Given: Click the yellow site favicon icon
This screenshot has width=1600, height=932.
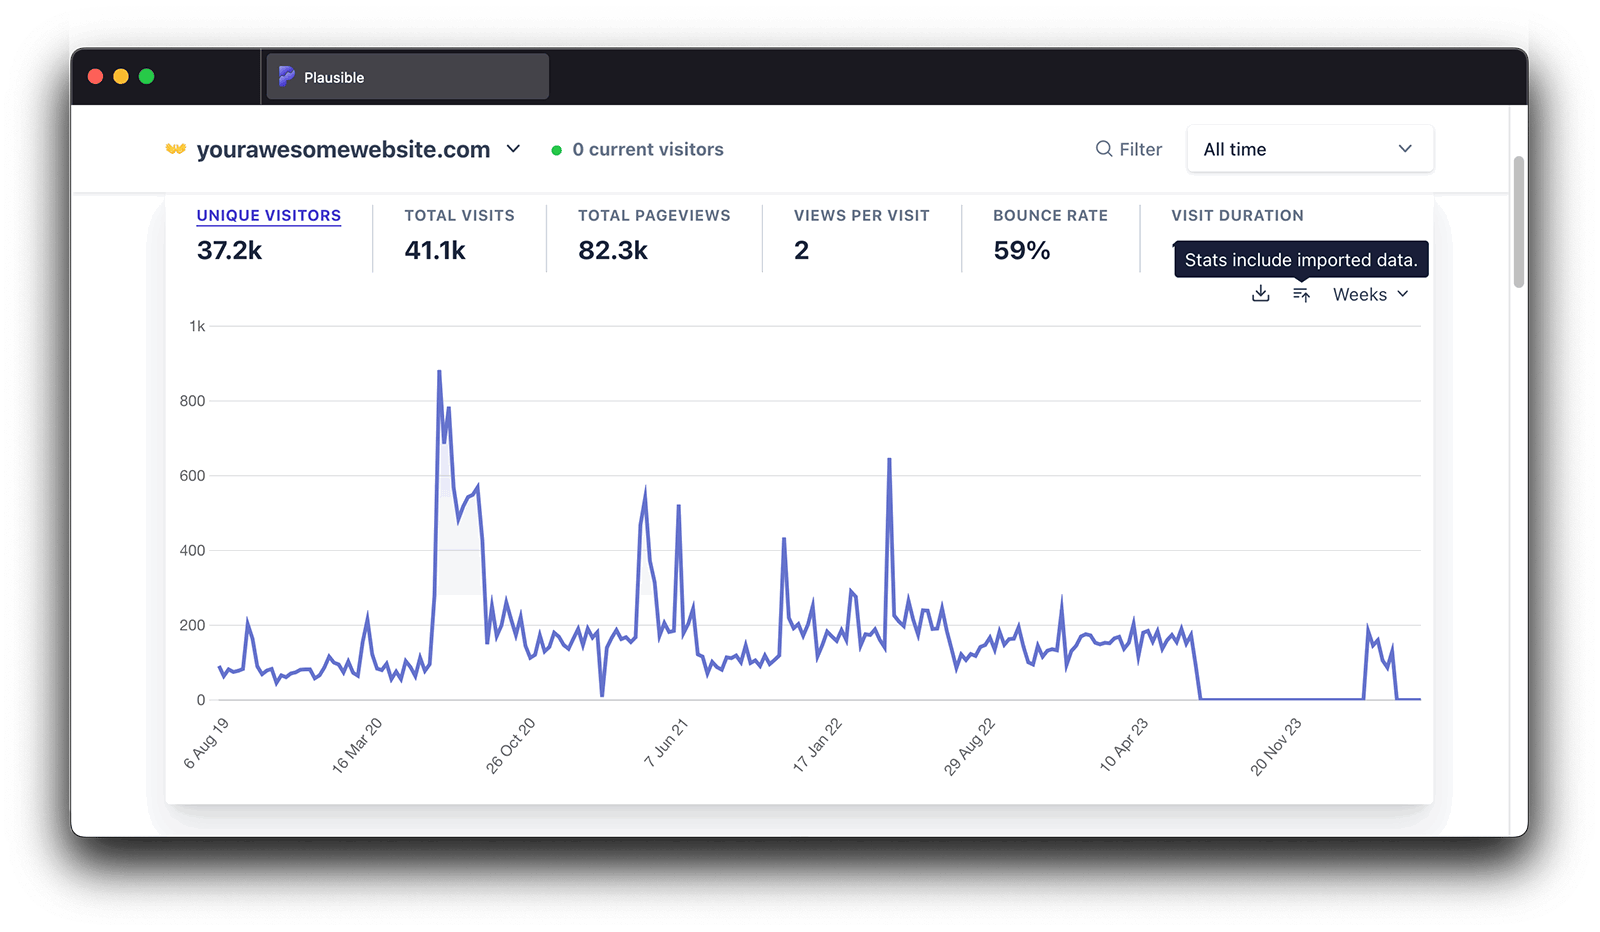Looking at the screenshot, I should click(176, 149).
